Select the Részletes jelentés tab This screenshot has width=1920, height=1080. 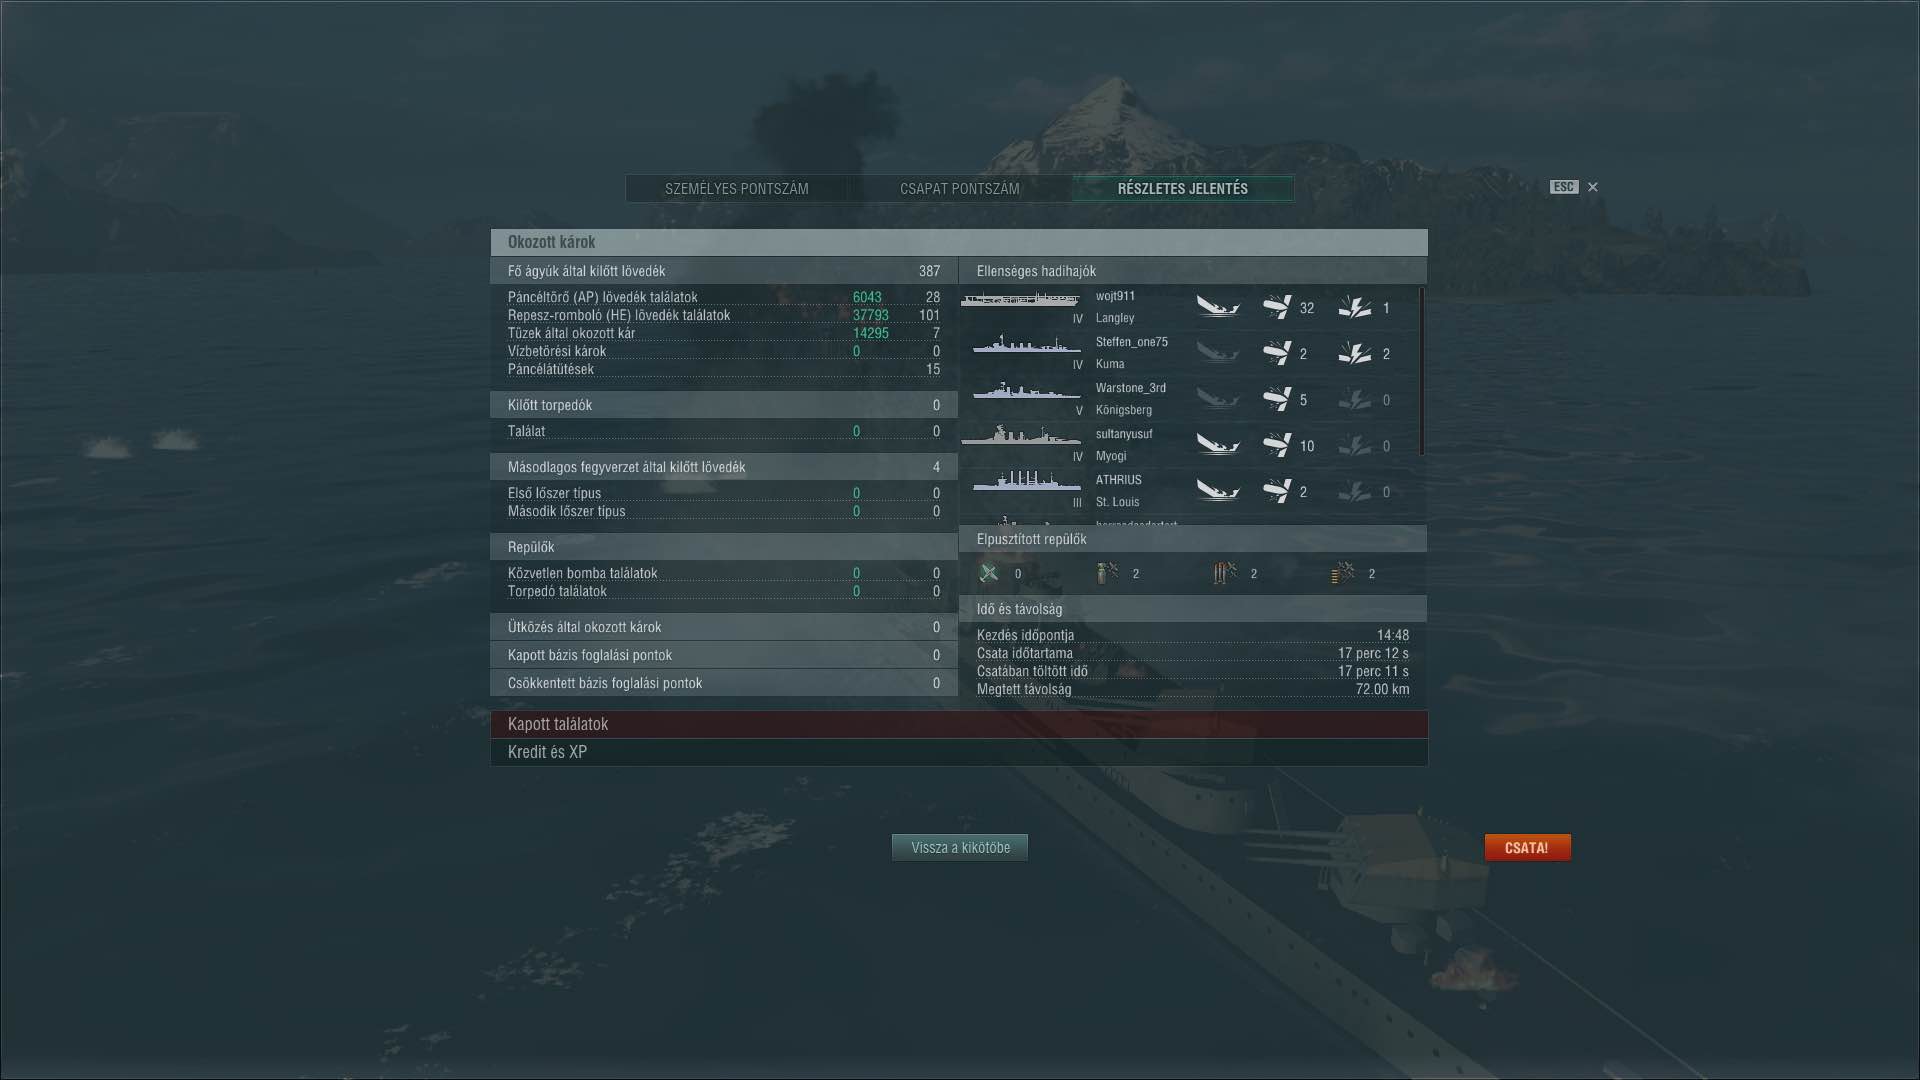1183,188
